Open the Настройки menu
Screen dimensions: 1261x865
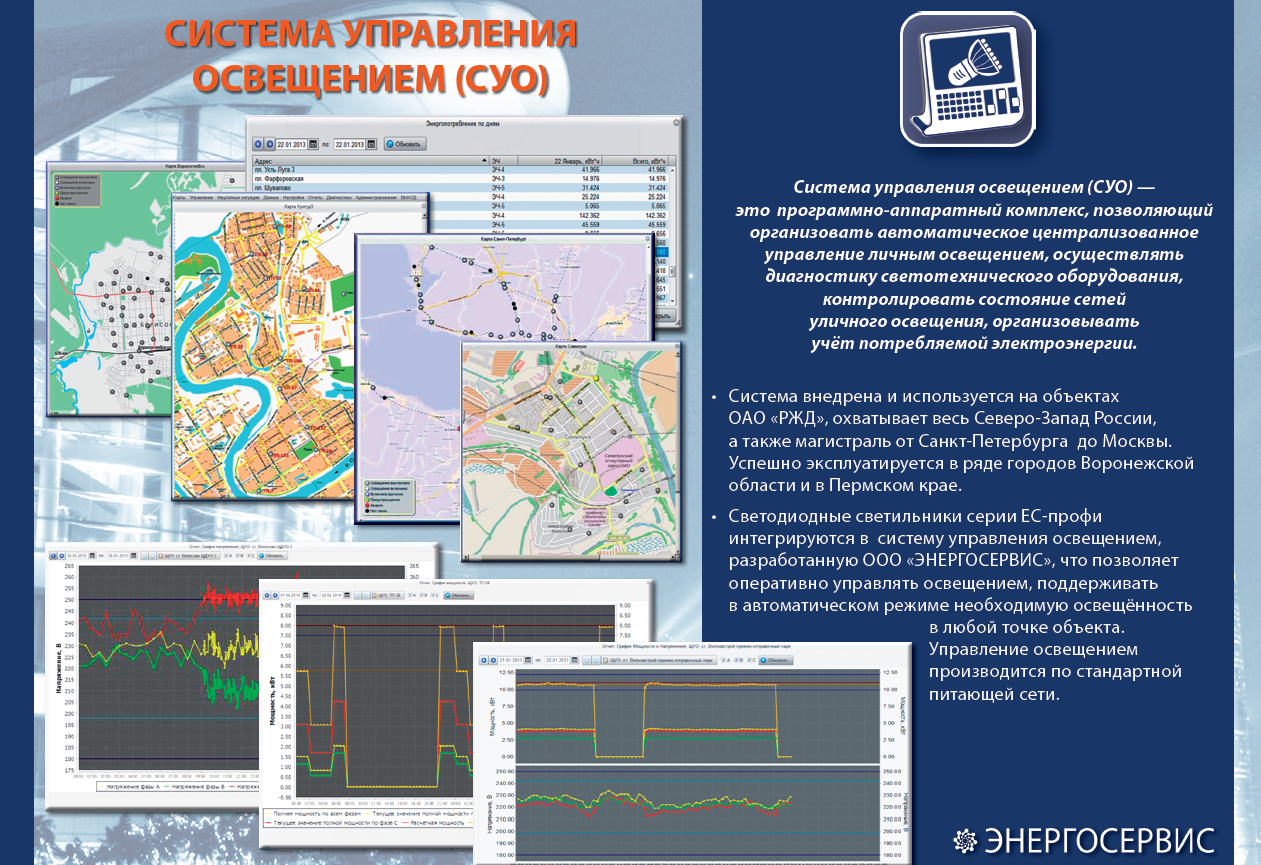point(293,198)
